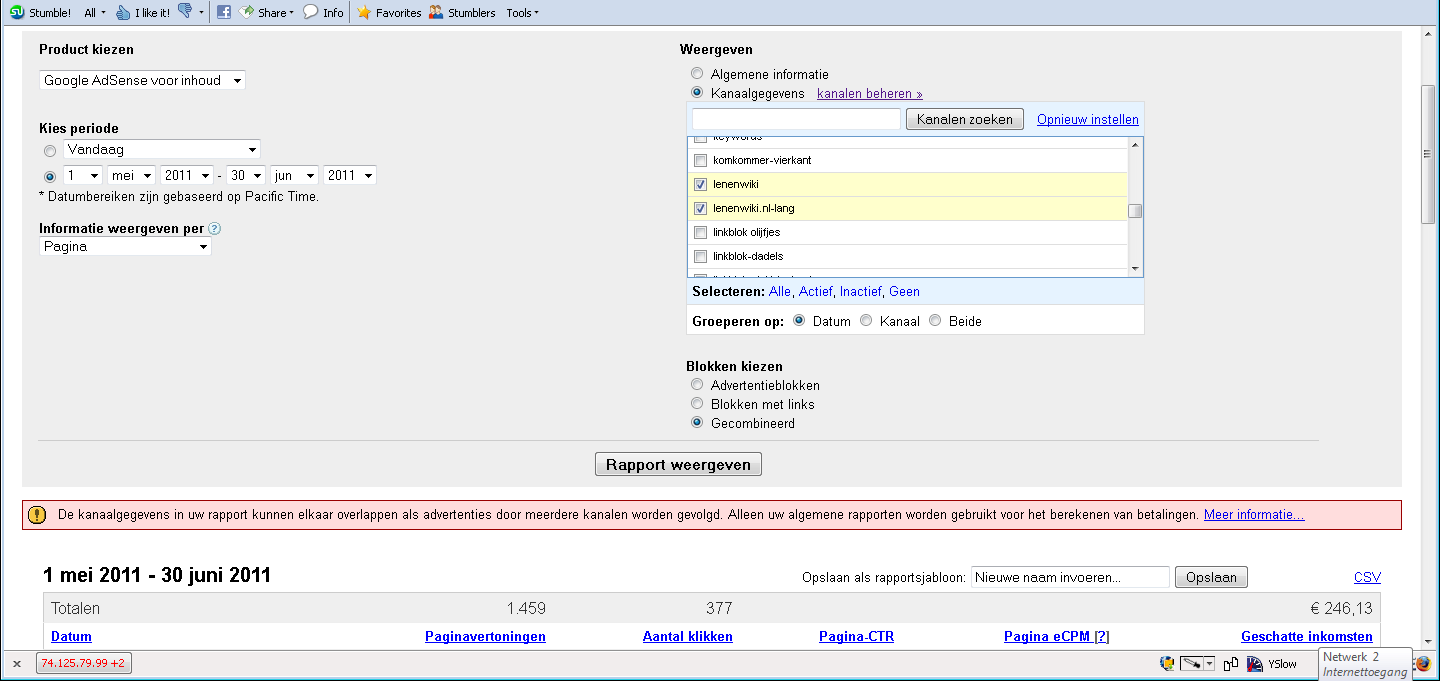Open the Tools menu in toolbar
The image size is (1441, 681).
[x=522, y=13]
